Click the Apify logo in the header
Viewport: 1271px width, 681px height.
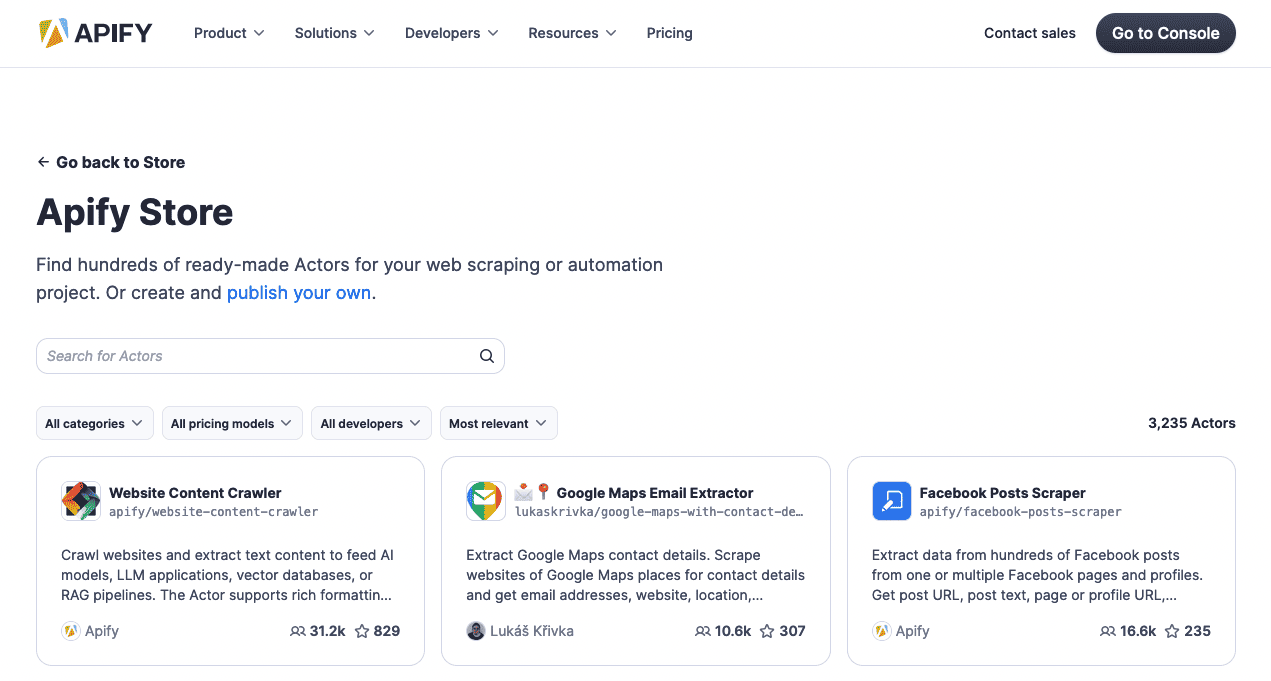tap(95, 32)
